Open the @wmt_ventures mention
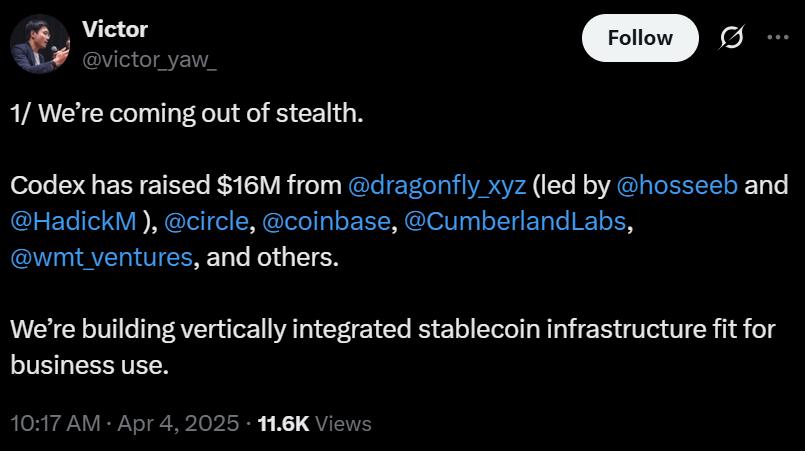The width and height of the screenshot is (805, 451). pos(101,257)
